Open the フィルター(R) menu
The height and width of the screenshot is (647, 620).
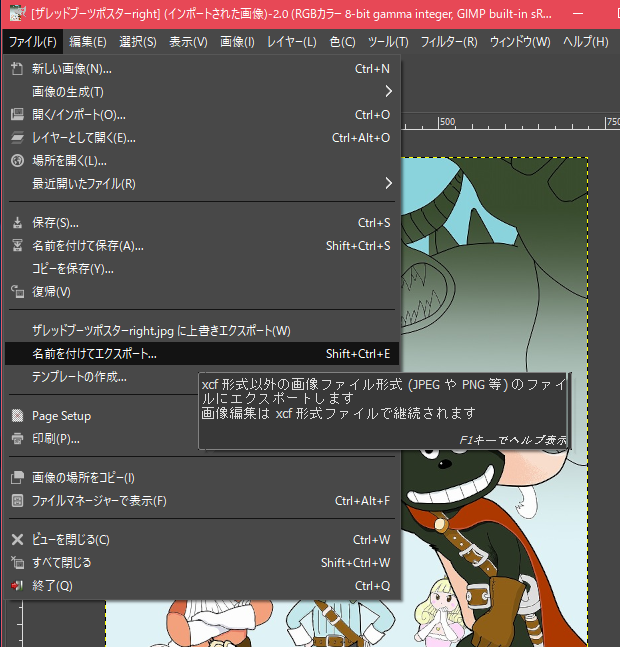click(x=449, y=42)
